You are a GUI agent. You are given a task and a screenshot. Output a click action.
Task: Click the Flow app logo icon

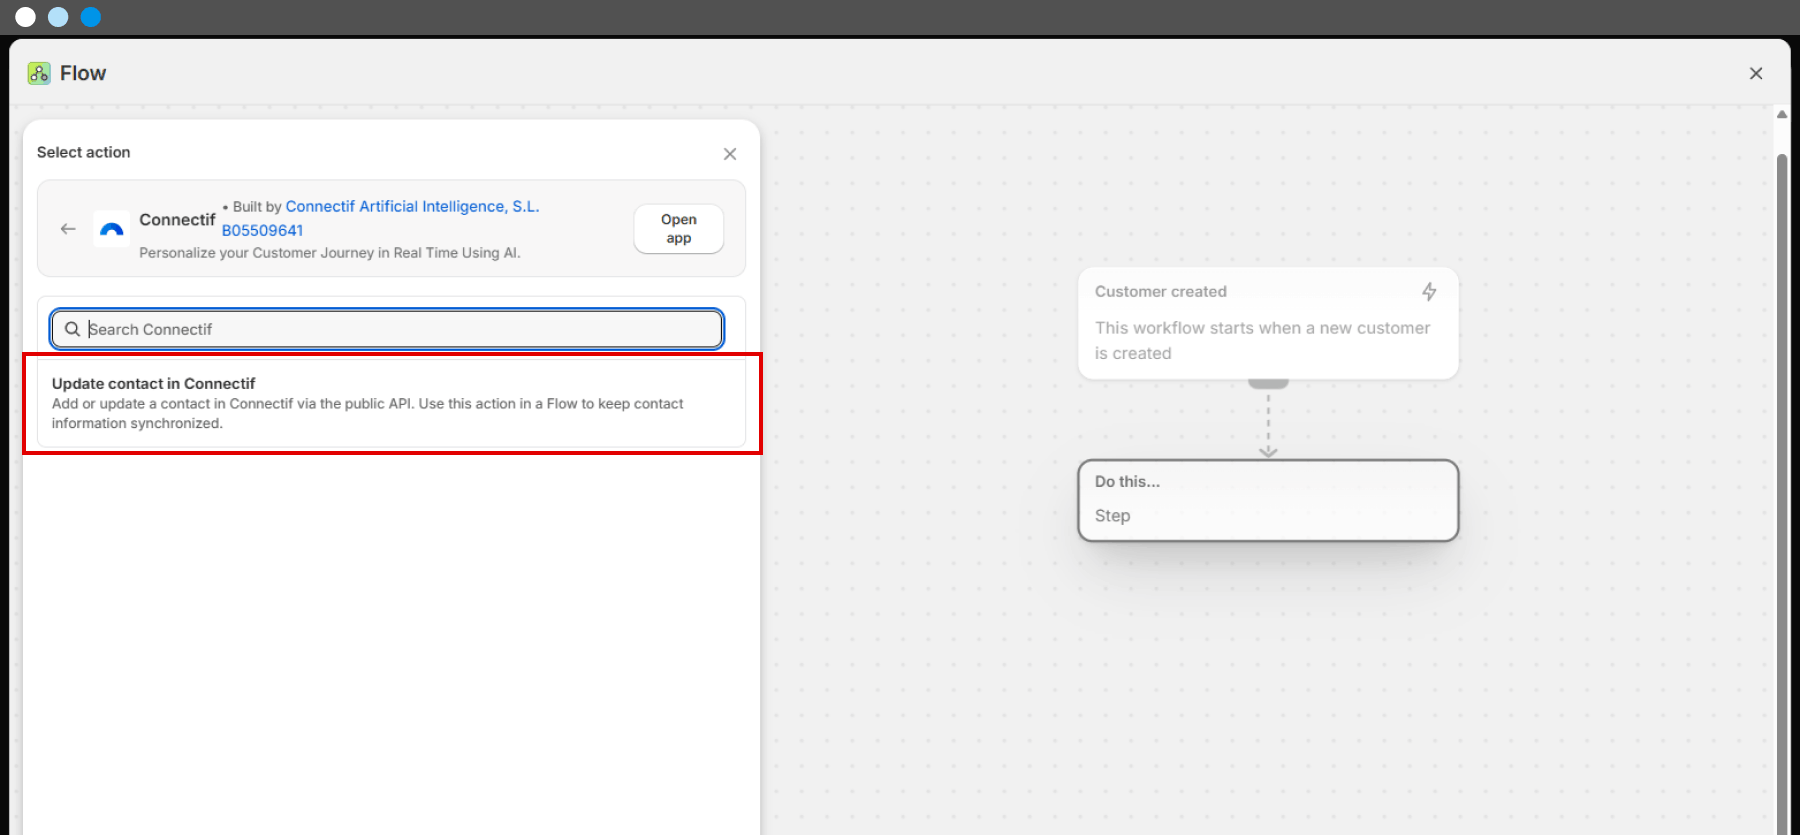click(39, 73)
